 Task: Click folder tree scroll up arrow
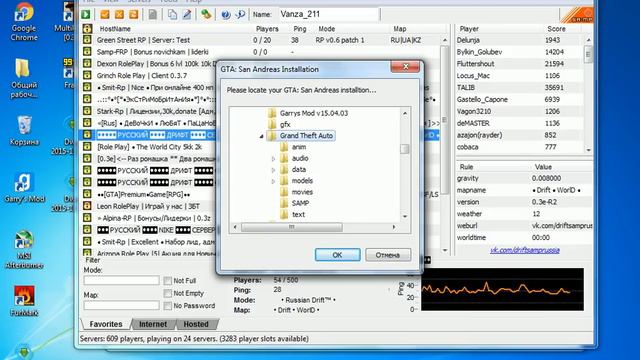tap(405, 113)
